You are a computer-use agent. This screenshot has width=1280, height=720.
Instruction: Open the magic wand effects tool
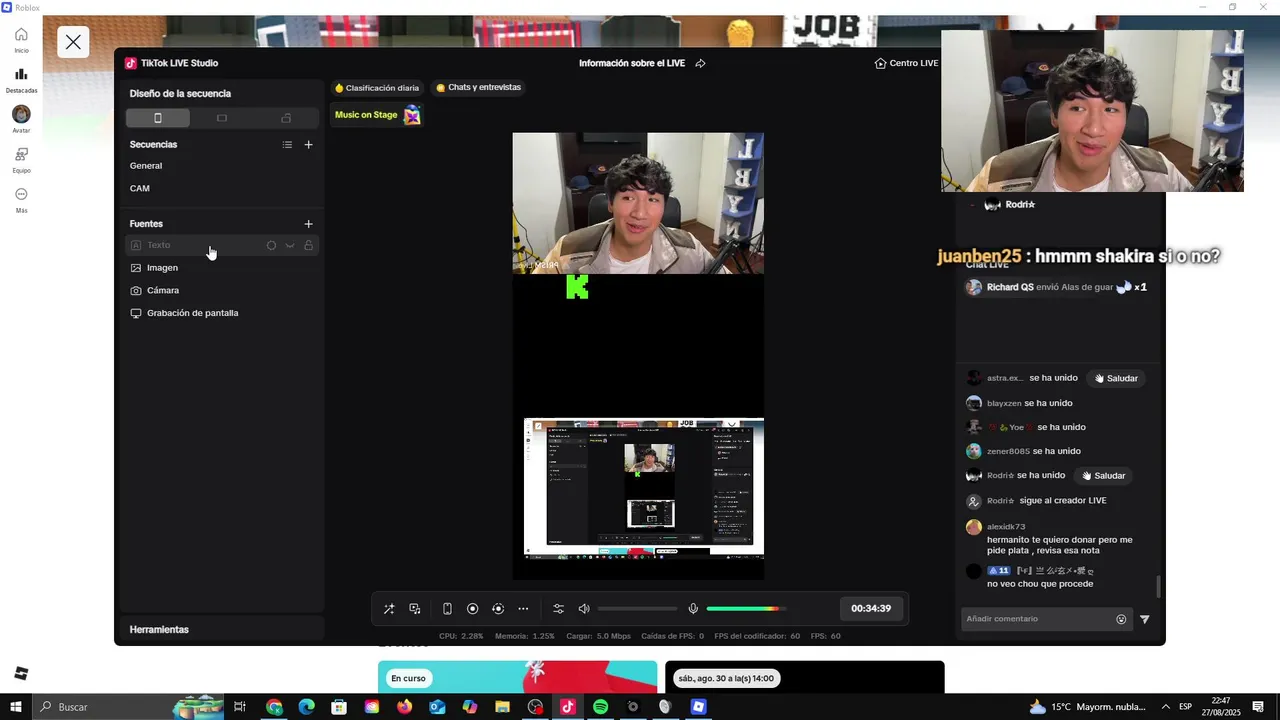[x=389, y=608]
